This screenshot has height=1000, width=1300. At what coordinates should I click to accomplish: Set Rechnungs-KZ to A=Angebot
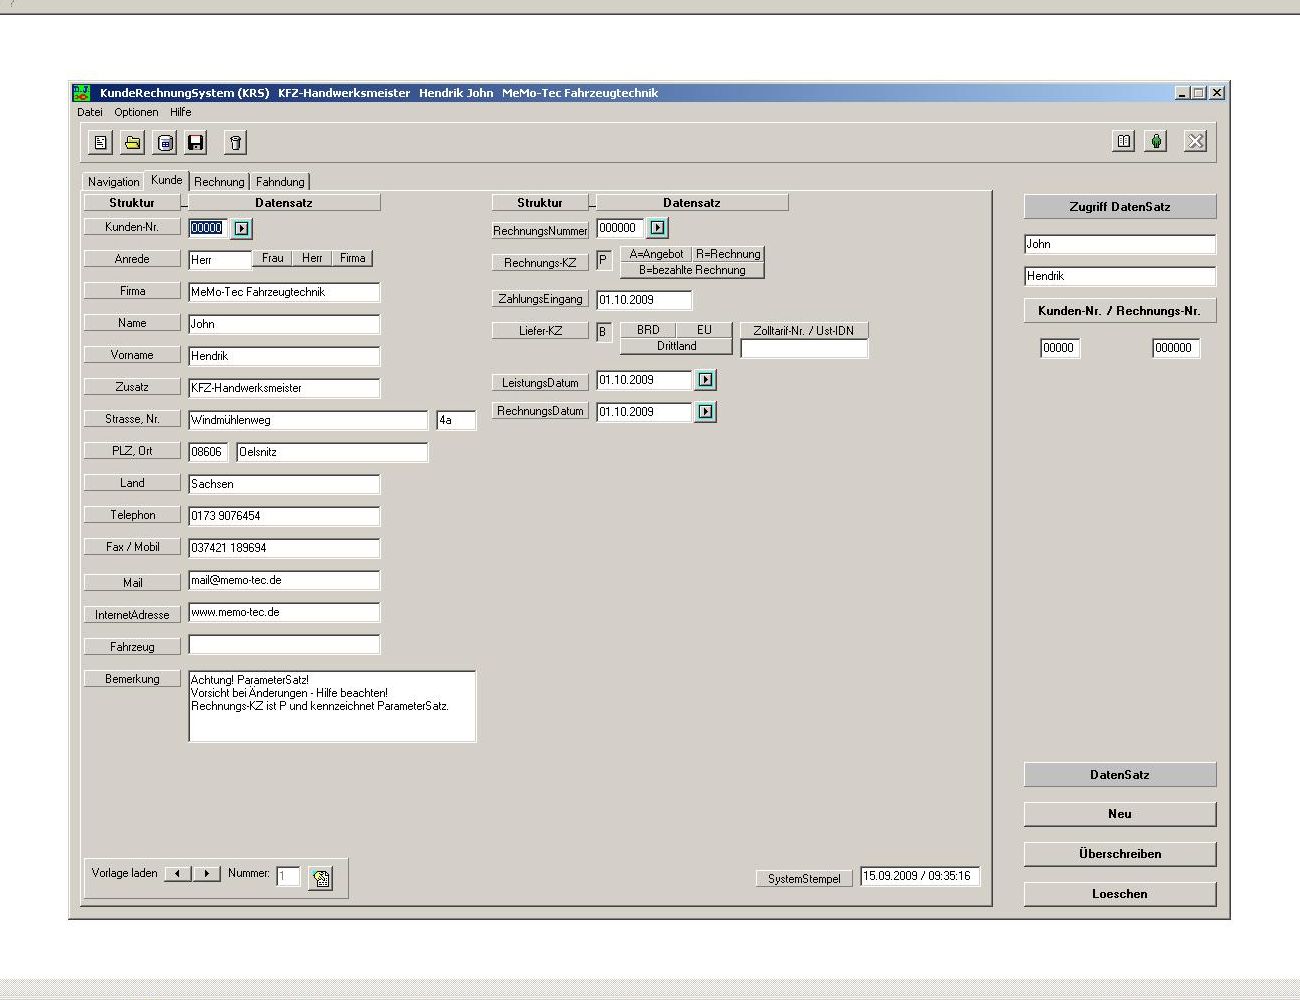[657, 254]
